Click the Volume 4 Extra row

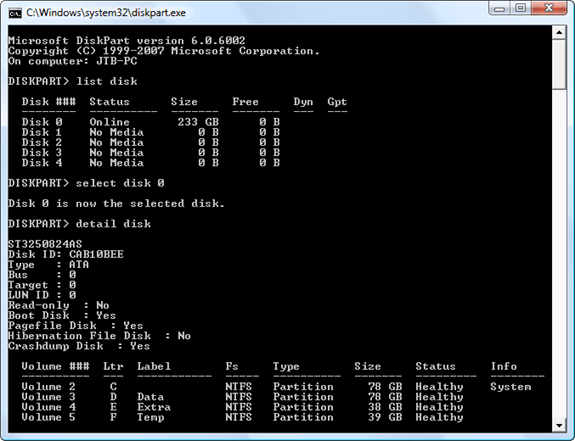[x=242, y=407]
